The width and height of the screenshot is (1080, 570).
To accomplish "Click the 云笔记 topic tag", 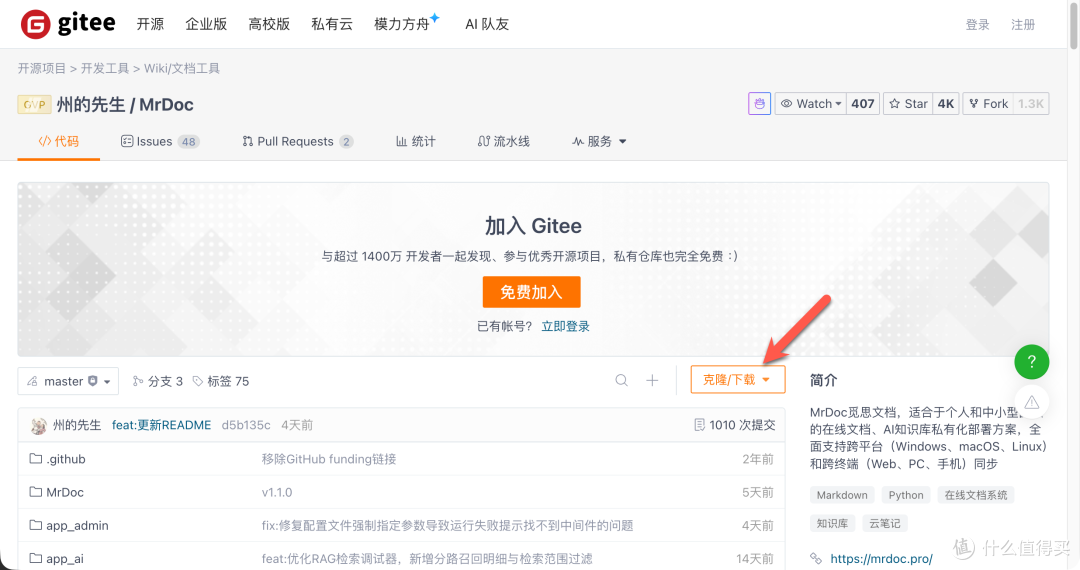I will 885,523.
